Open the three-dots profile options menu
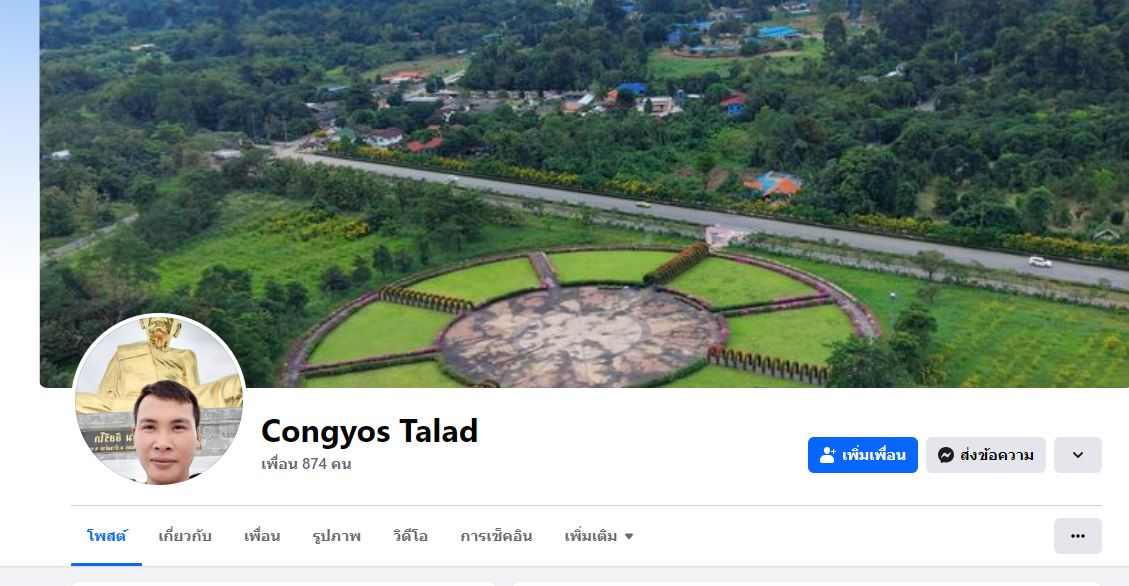1129x586 pixels. (1078, 536)
